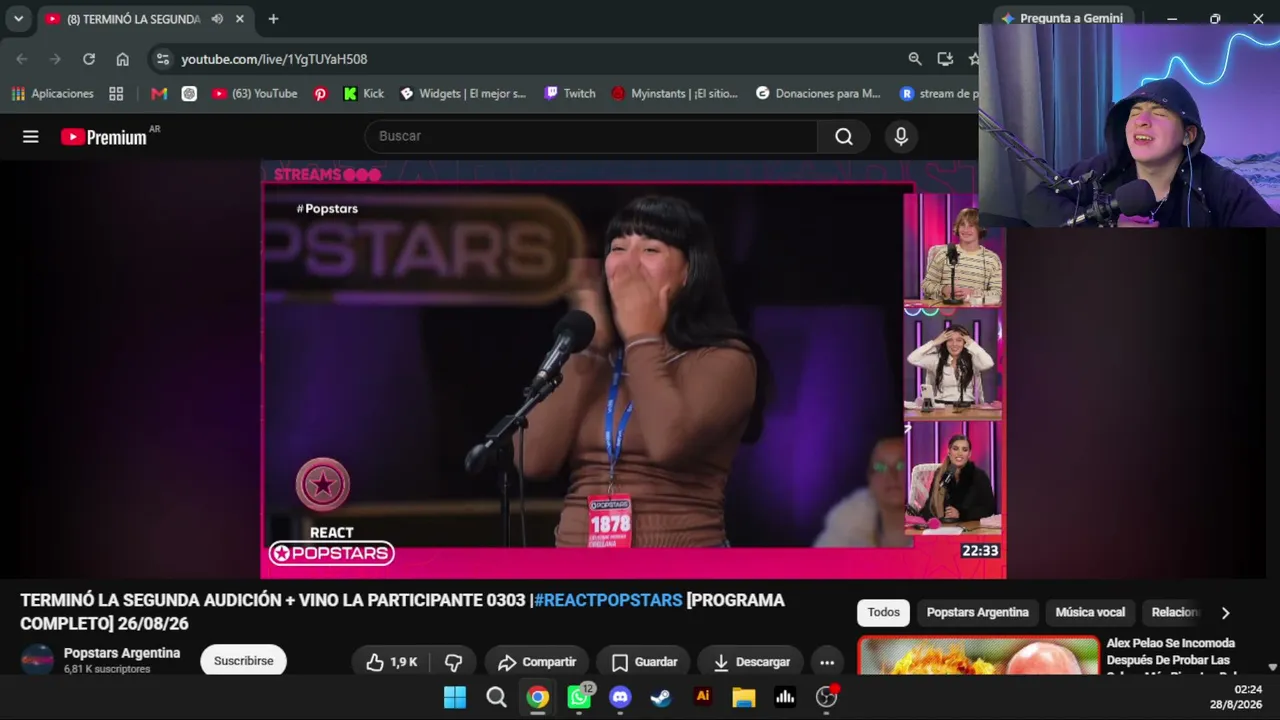Dislike the video
Image resolution: width=1280 pixels, height=720 pixels.
click(x=454, y=662)
